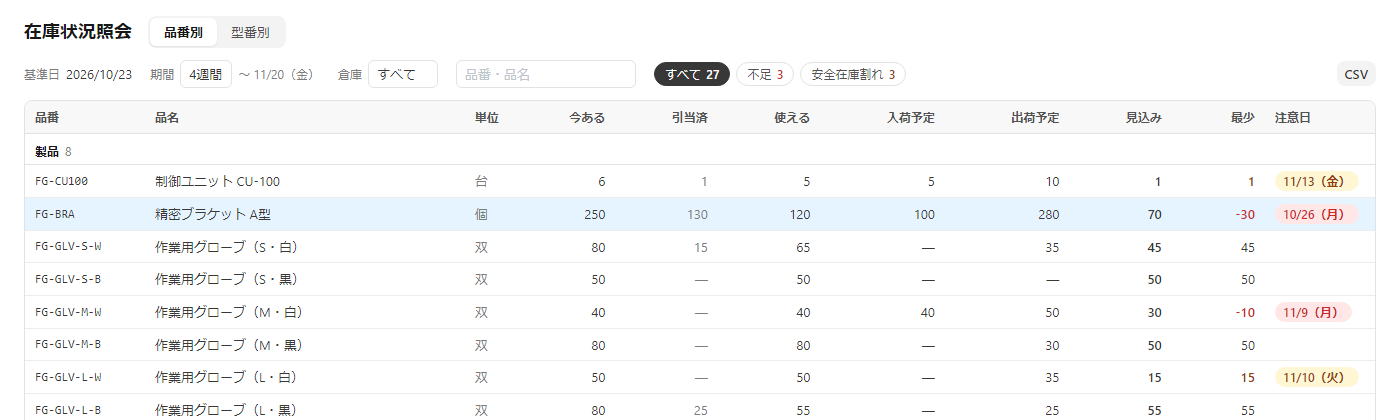Open 作業用グローブ（L・黒）
This screenshot has width=1400, height=420.
[228, 410]
